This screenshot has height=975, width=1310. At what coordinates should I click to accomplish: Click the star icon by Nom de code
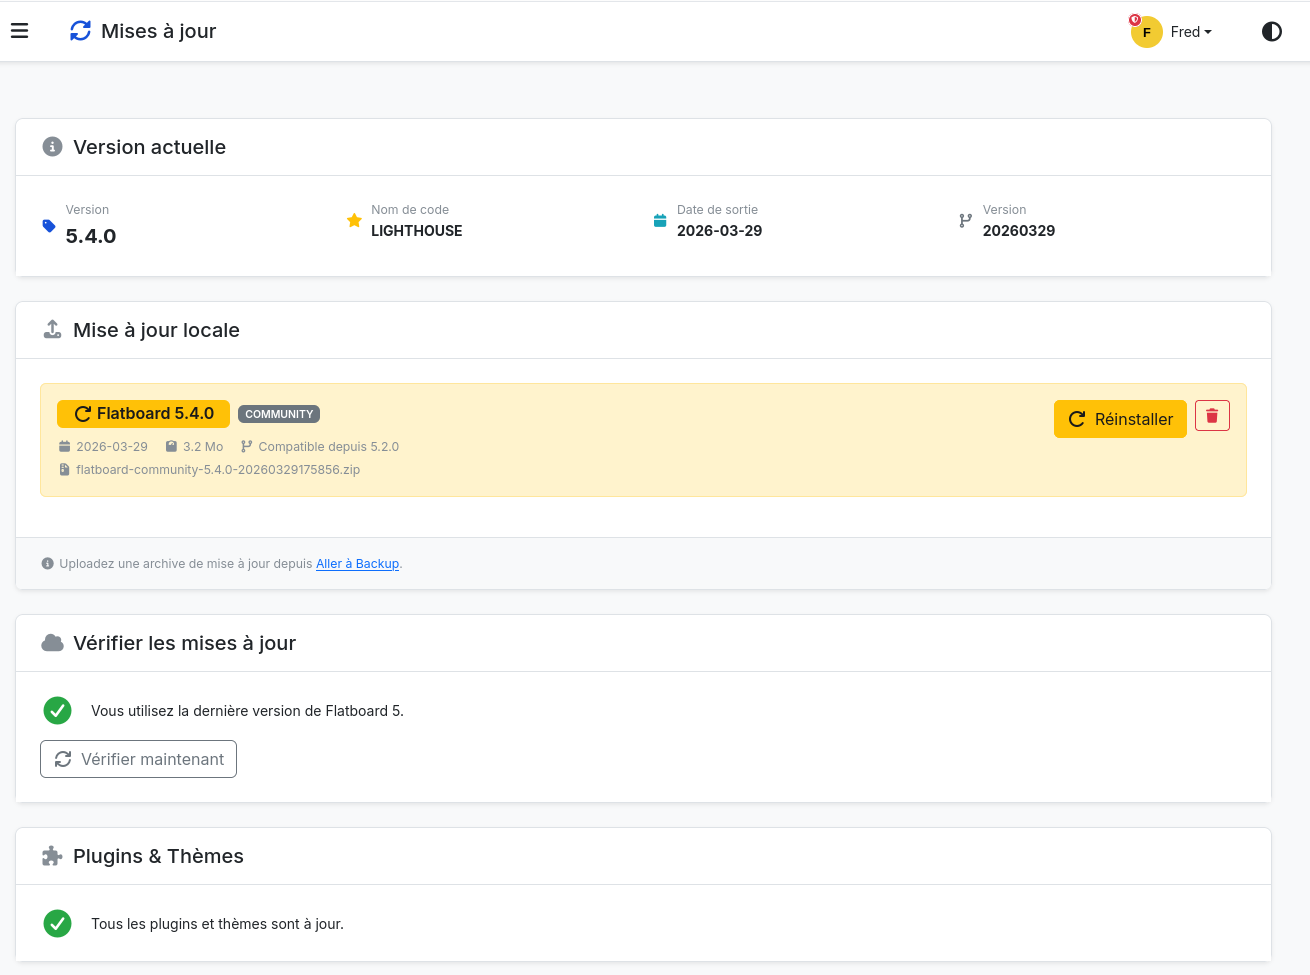pyautogui.click(x=354, y=221)
